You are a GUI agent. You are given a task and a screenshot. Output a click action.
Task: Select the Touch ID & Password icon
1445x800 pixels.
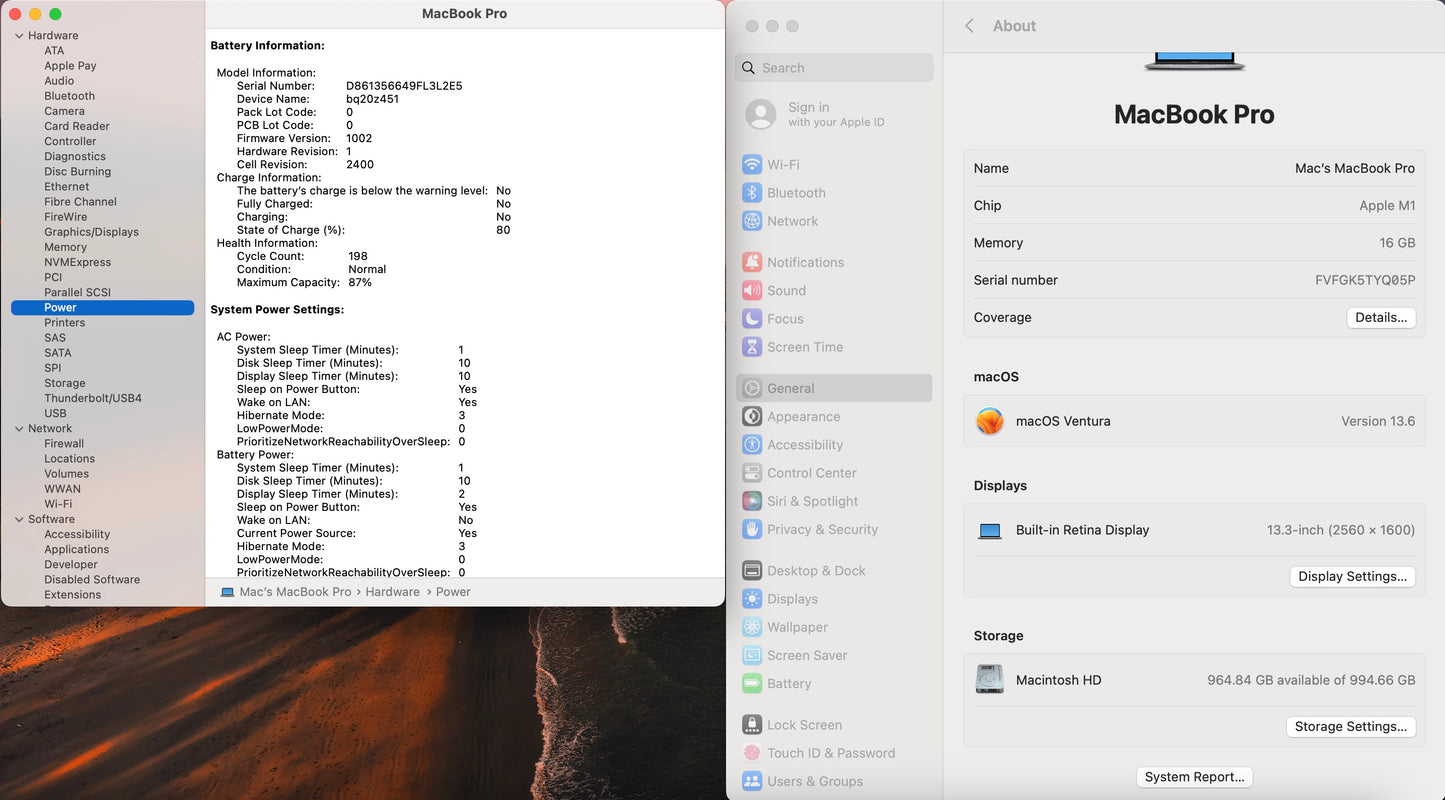[x=752, y=753]
